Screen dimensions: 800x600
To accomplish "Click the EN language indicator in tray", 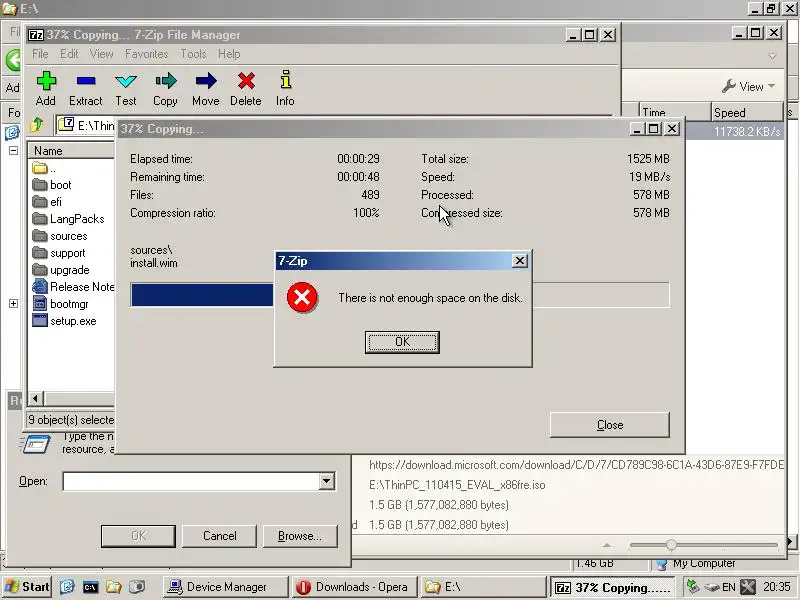I will click(x=729, y=587).
